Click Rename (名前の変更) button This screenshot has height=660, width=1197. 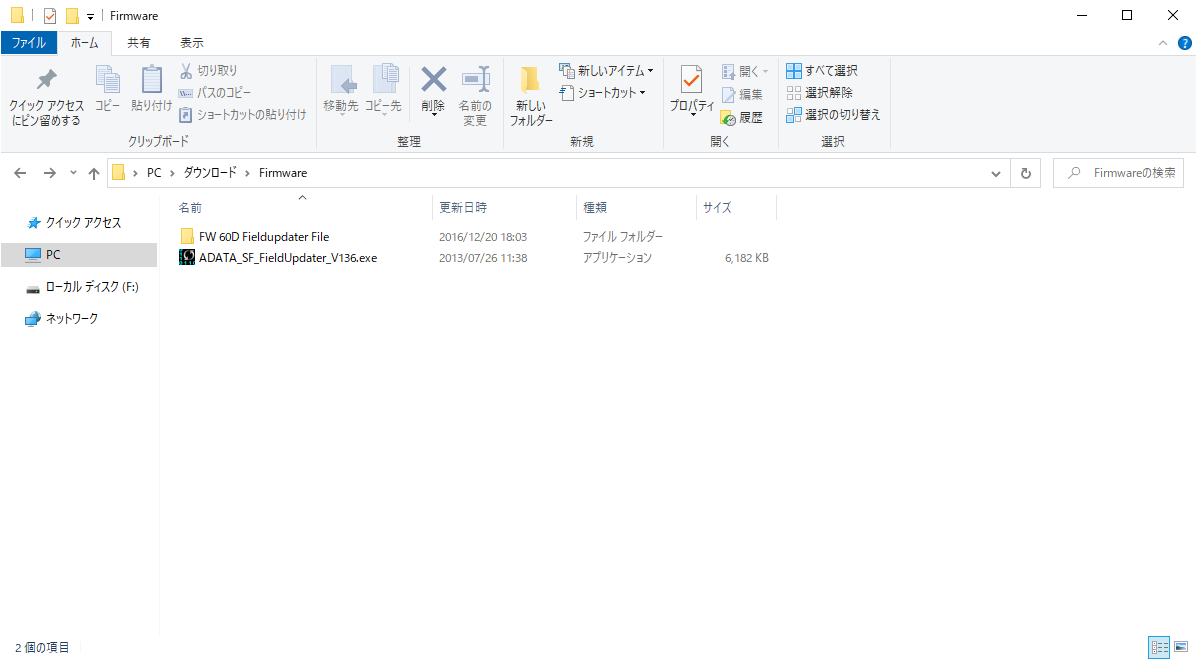(x=475, y=96)
